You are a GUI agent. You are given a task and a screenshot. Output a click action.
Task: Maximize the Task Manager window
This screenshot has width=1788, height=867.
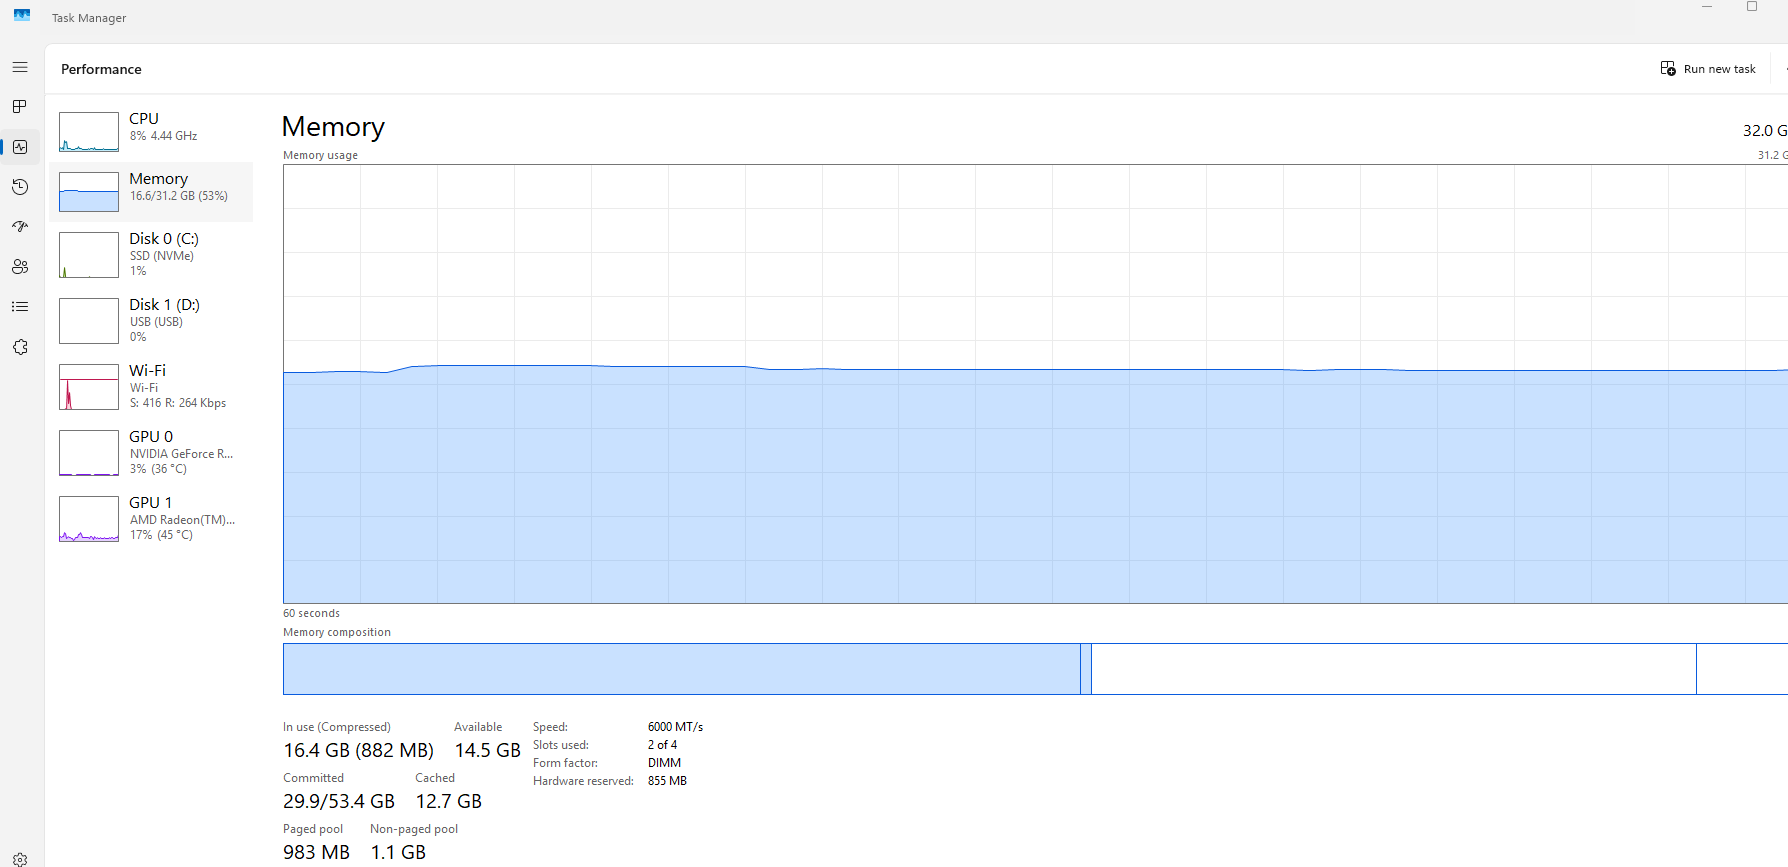click(x=1752, y=7)
